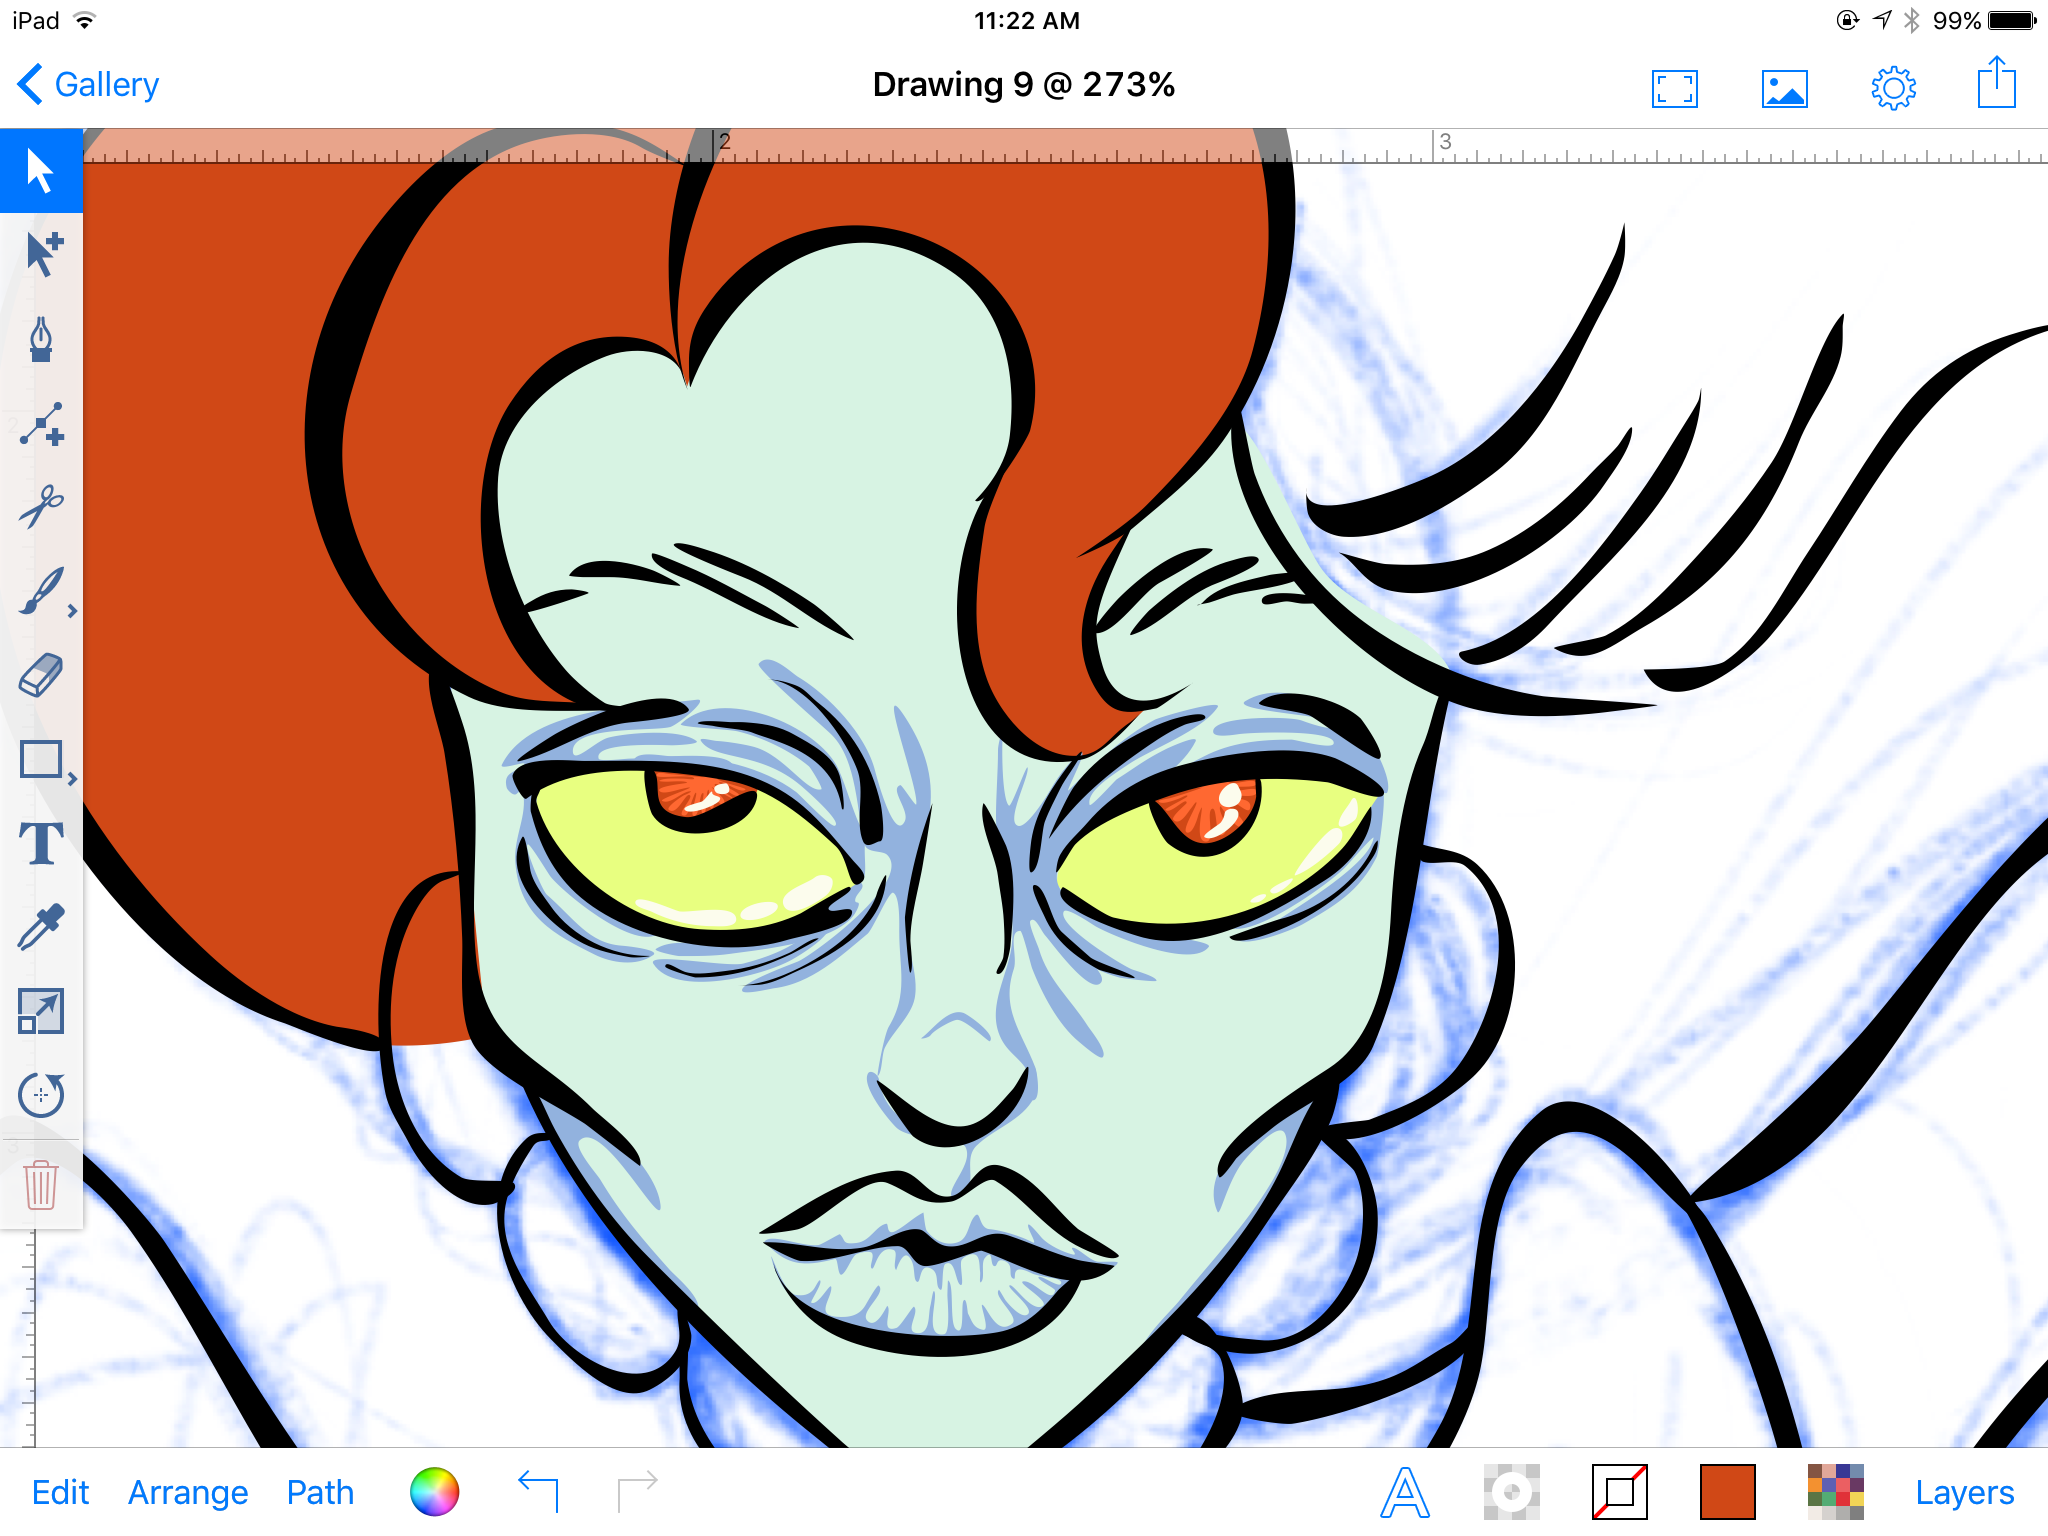Select the Scissors tool
The width and height of the screenshot is (2048, 1536).
(x=40, y=507)
